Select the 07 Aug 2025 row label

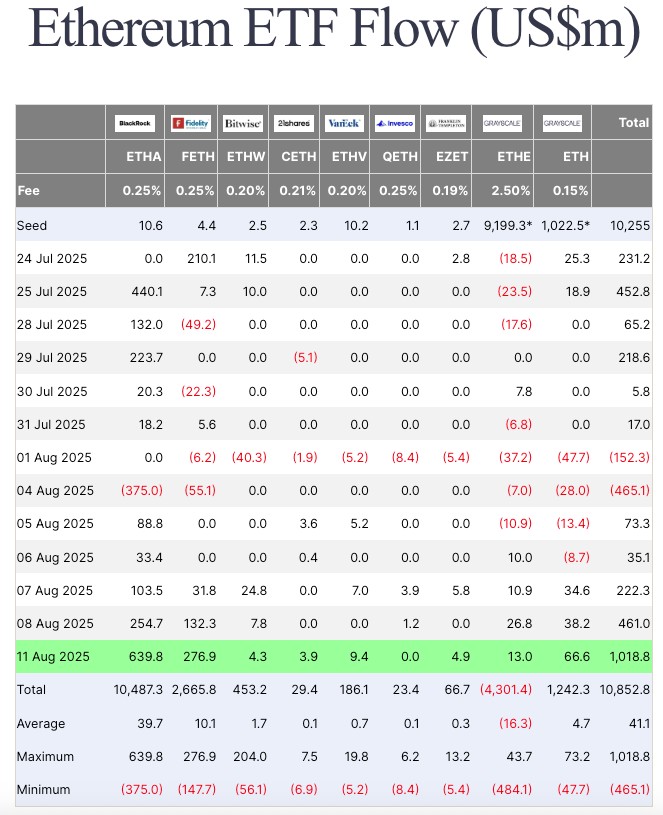coord(55,590)
